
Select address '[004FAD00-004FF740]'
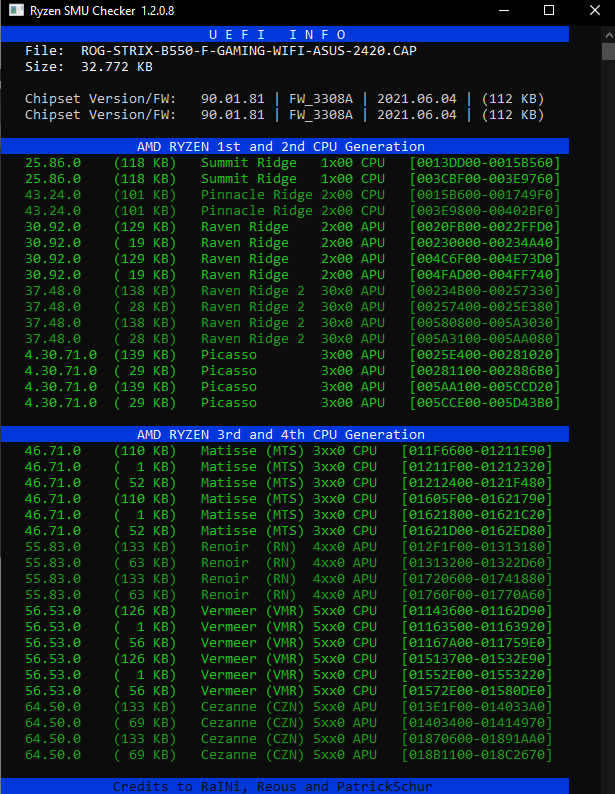(x=485, y=275)
